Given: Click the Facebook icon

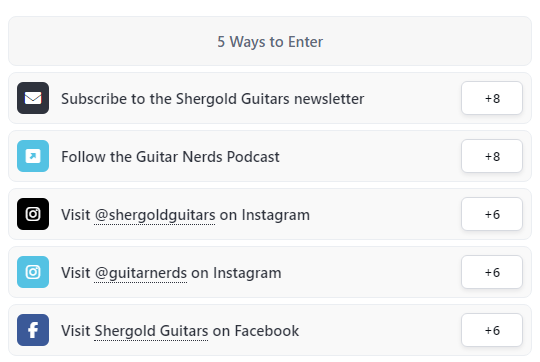Looking at the screenshot, I should pyautogui.click(x=33, y=330).
